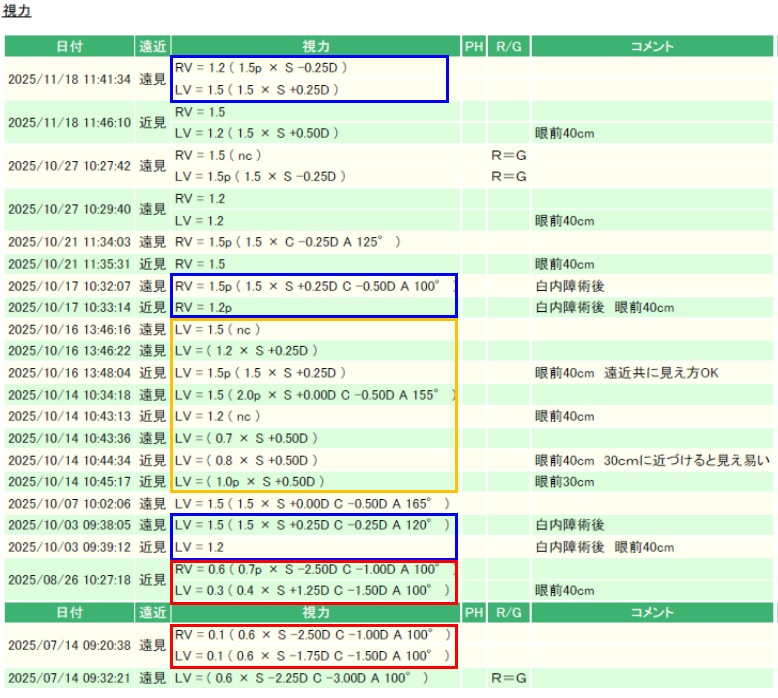Select the 2025/10/07 10:02:06 date cell
This screenshot has width=778, height=698.
(x=69, y=504)
